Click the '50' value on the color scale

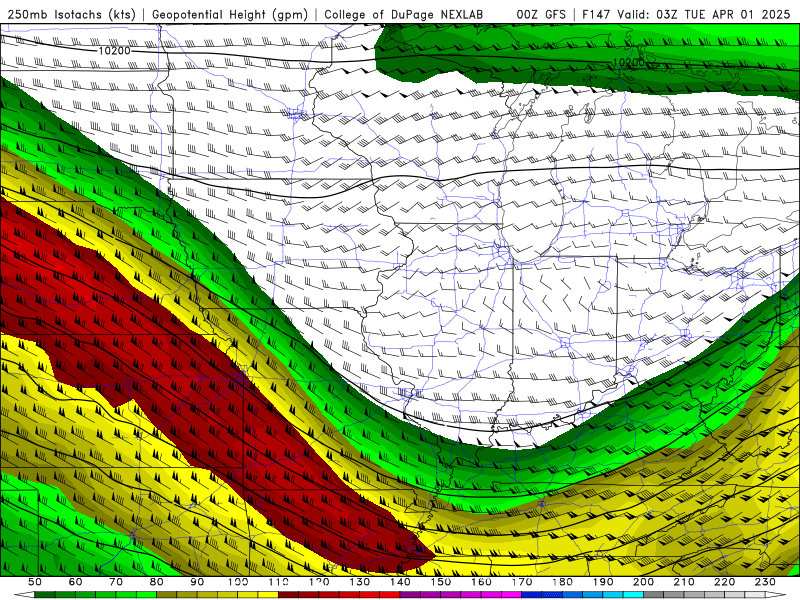click(x=35, y=582)
